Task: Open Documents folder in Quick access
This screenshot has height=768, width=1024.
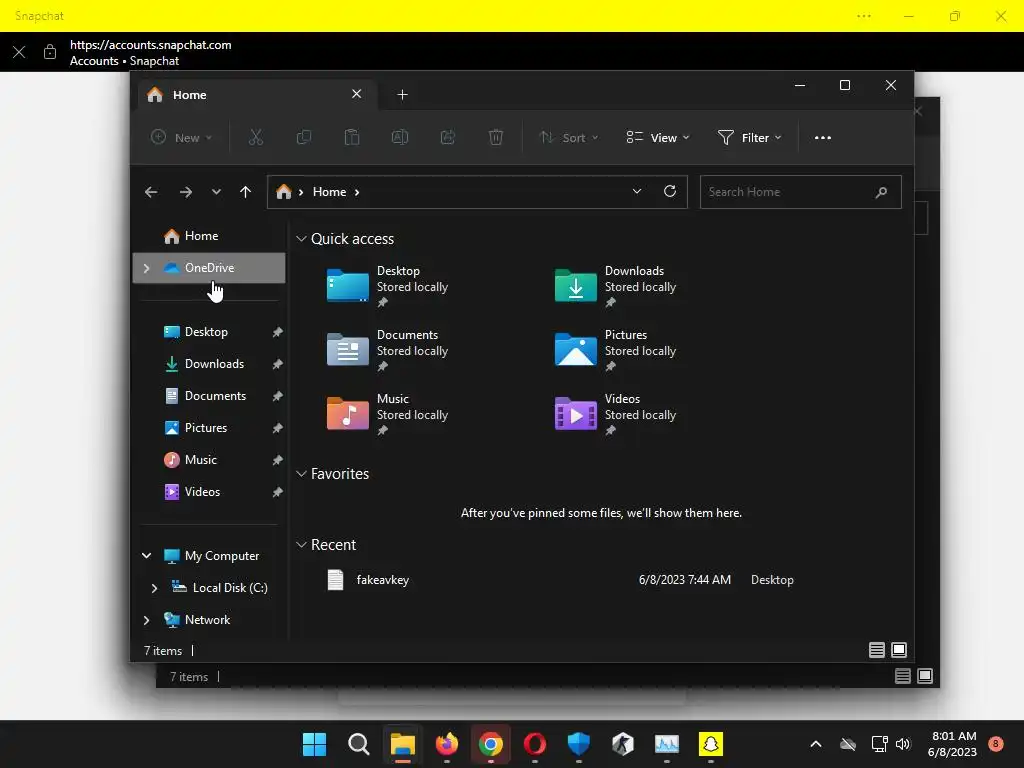Action: (388, 350)
